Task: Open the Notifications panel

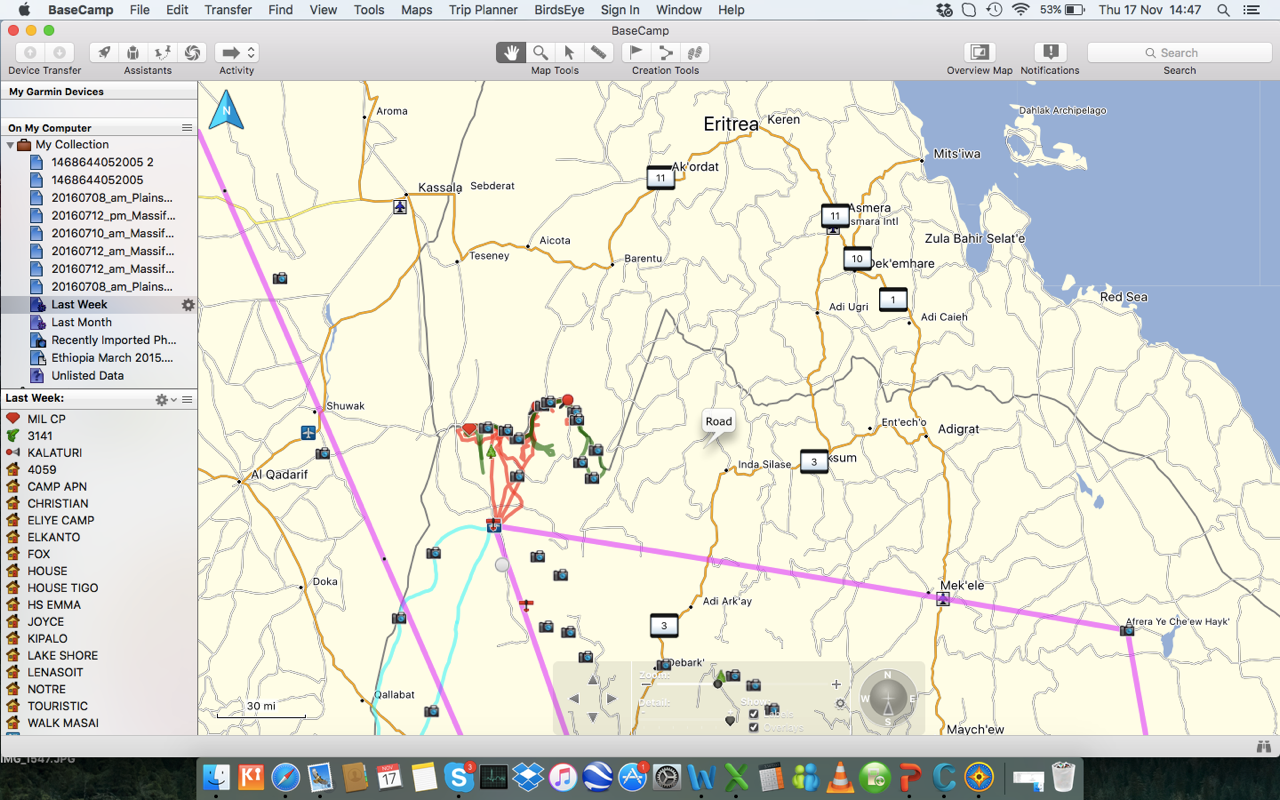Action: coord(1049,53)
